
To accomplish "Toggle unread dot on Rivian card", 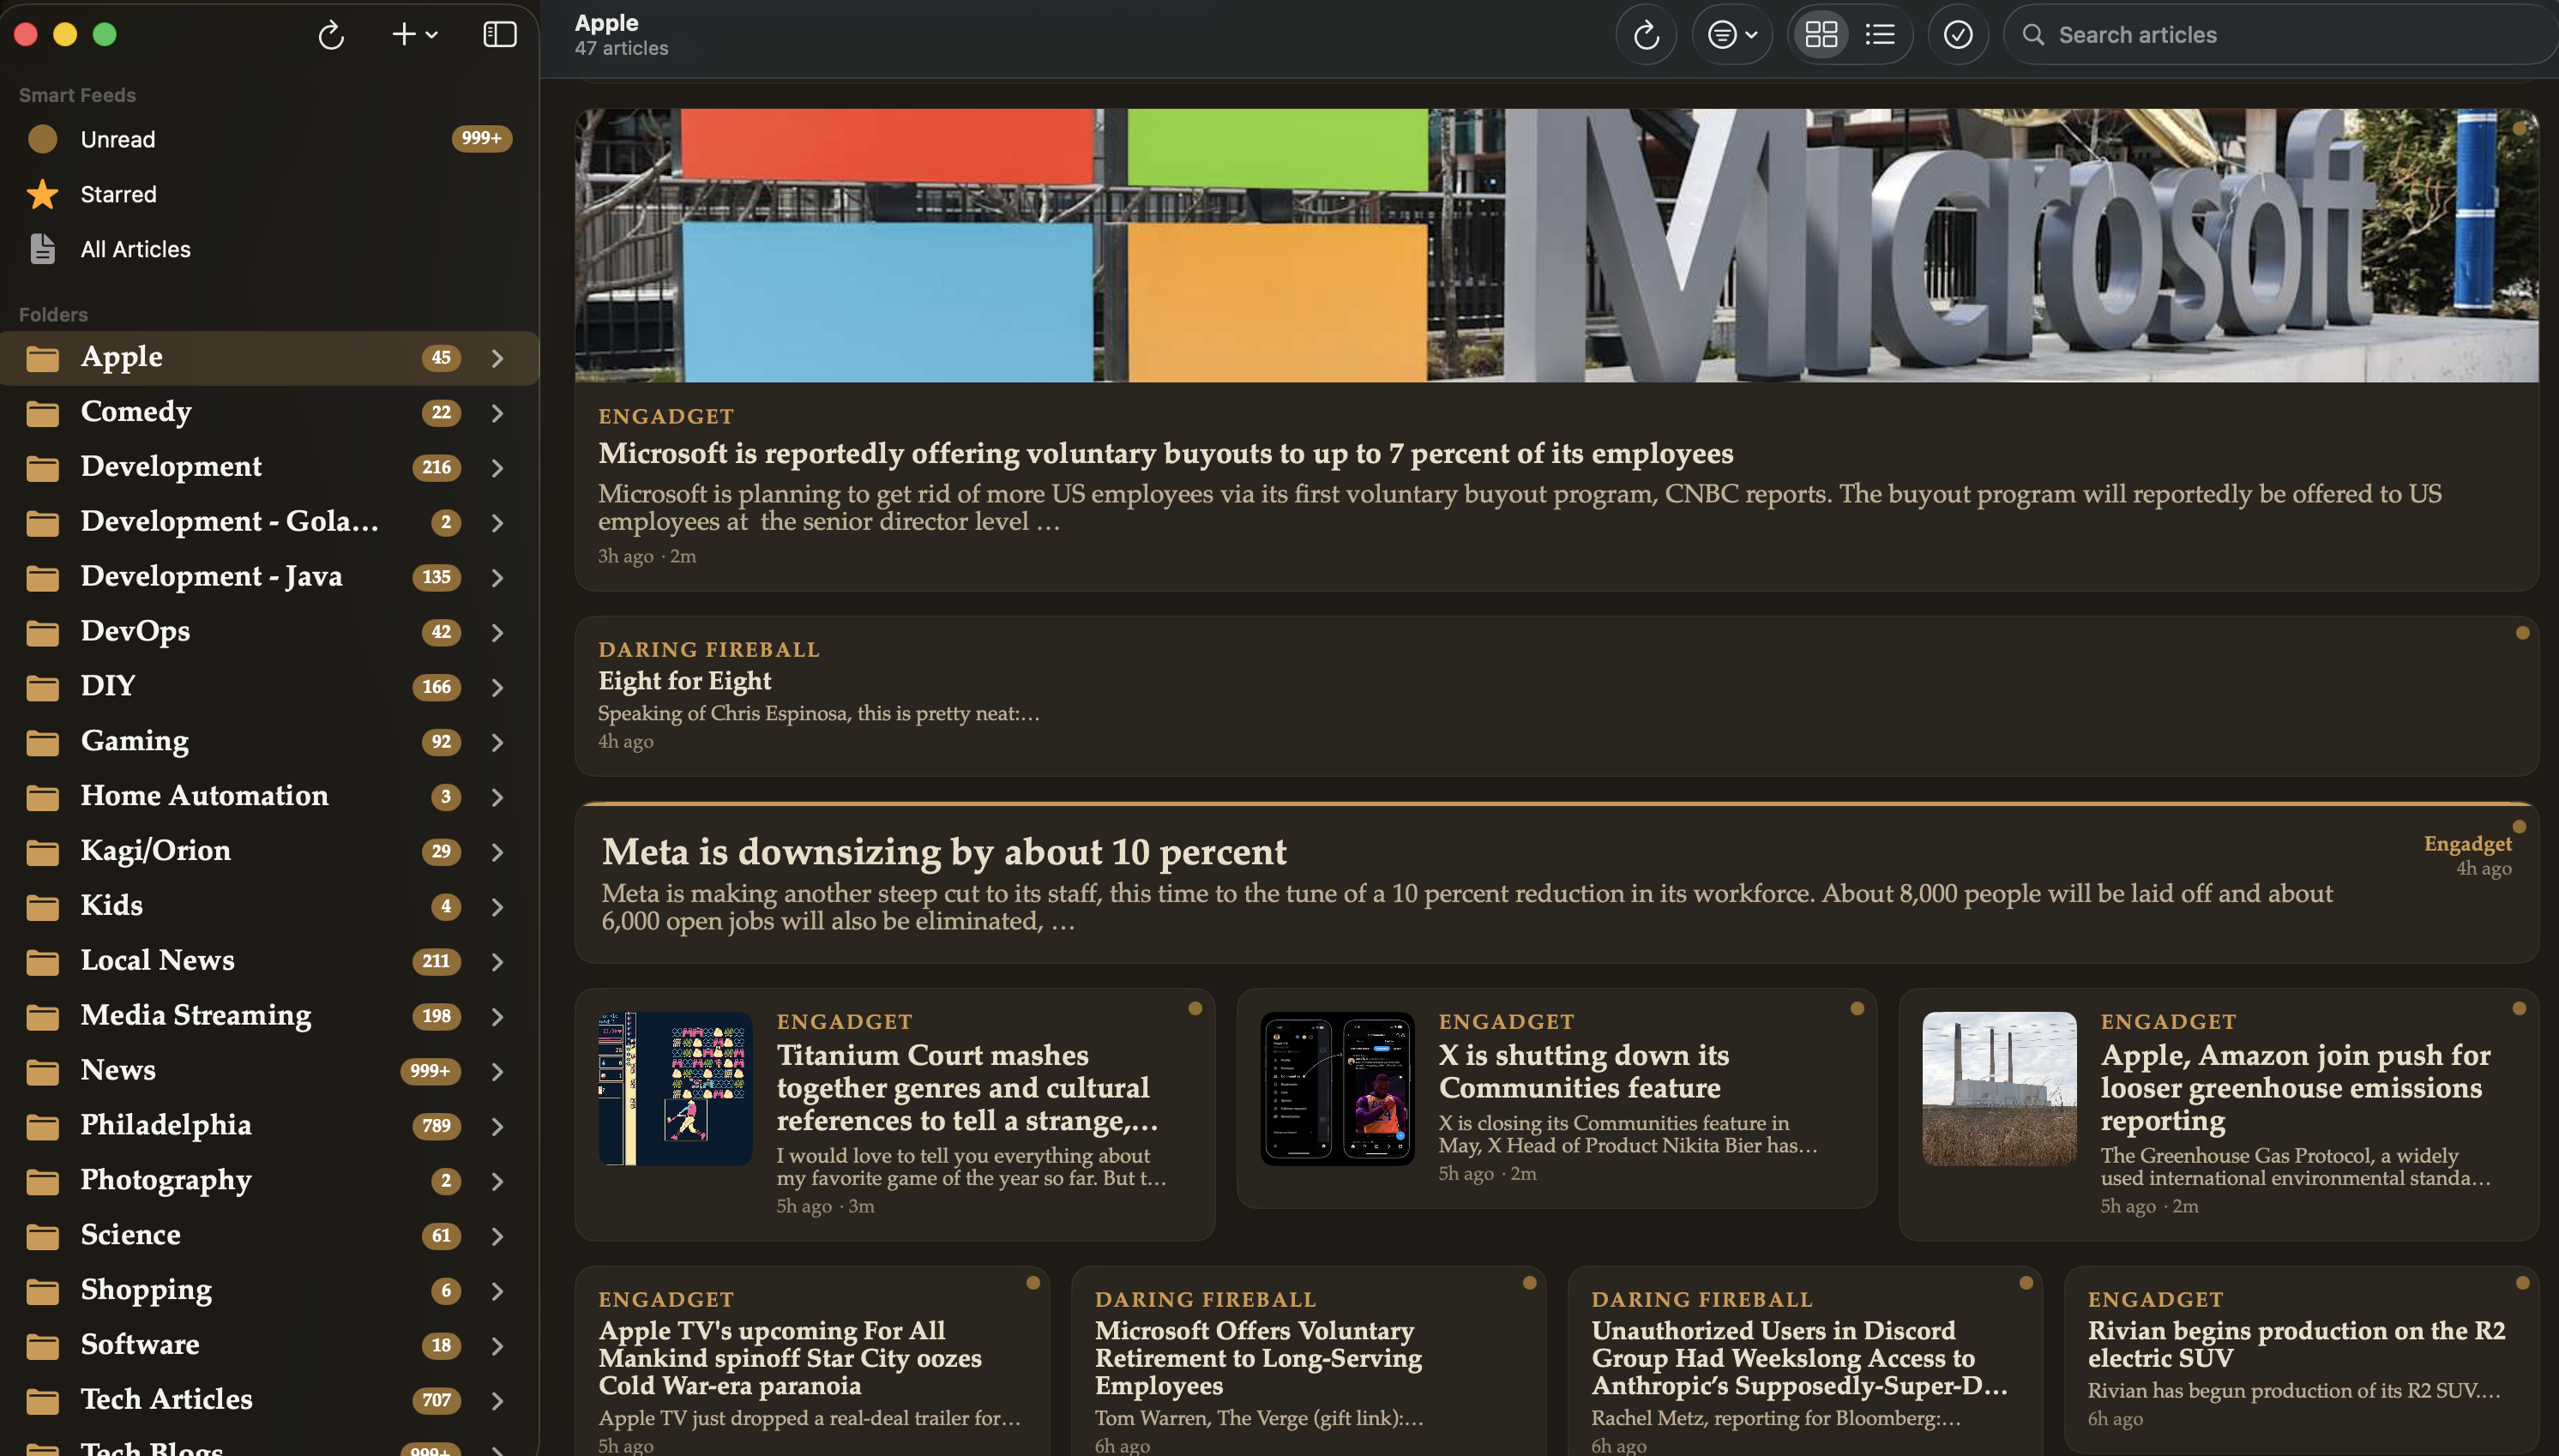I will pos(2521,1283).
